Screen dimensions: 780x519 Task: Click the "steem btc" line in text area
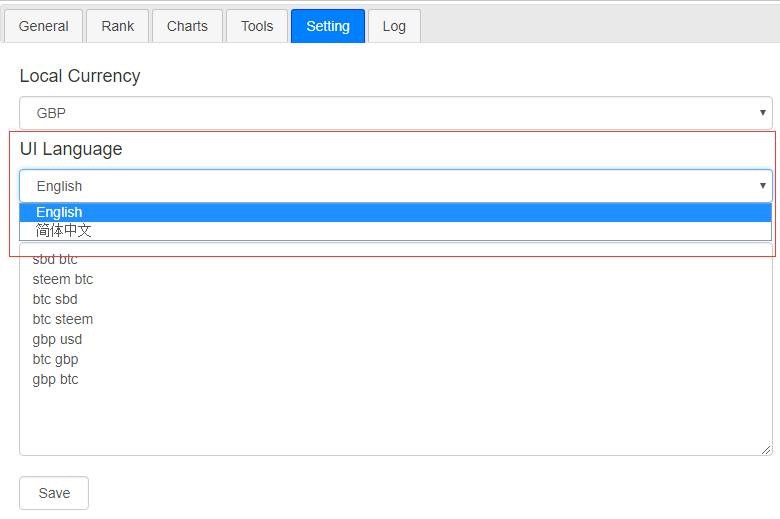(x=63, y=279)
